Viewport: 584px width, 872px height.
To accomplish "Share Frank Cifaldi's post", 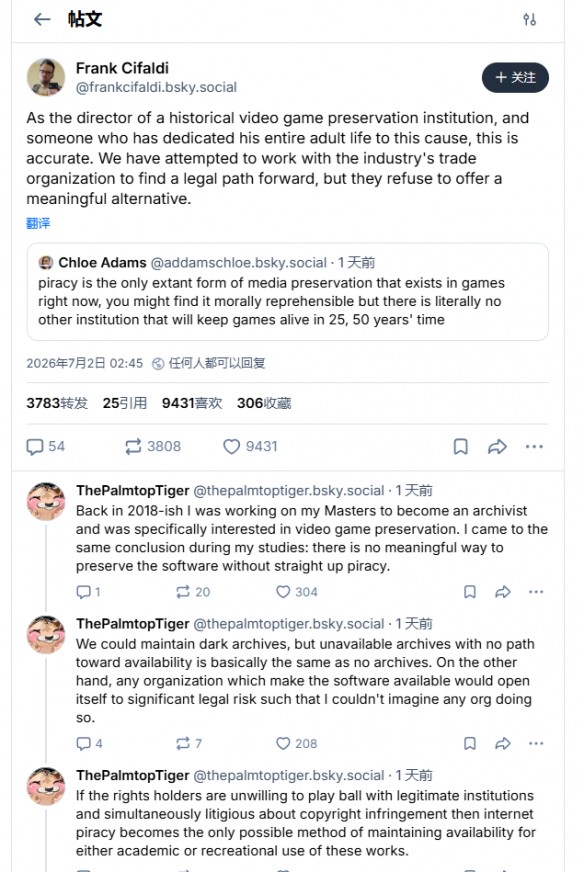I will click(x=497, y=447).
